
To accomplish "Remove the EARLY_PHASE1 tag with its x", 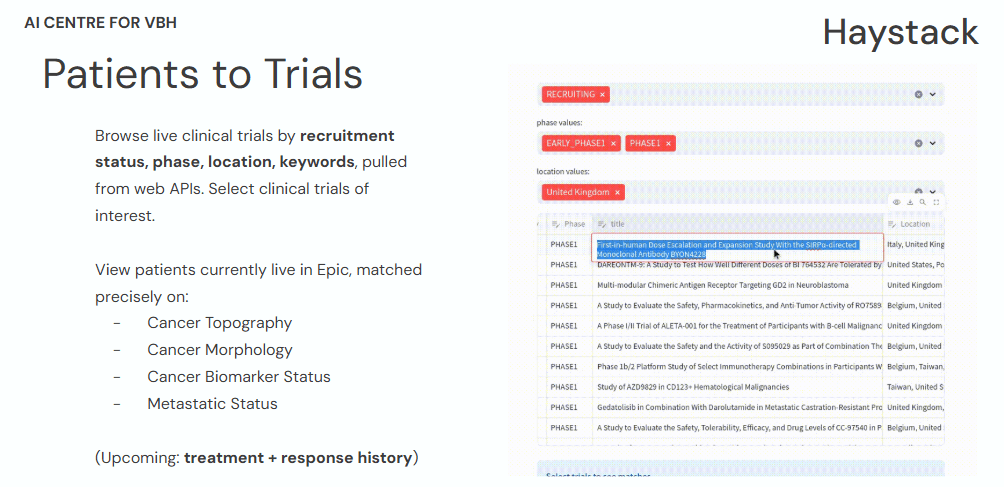I will [613, 143].
